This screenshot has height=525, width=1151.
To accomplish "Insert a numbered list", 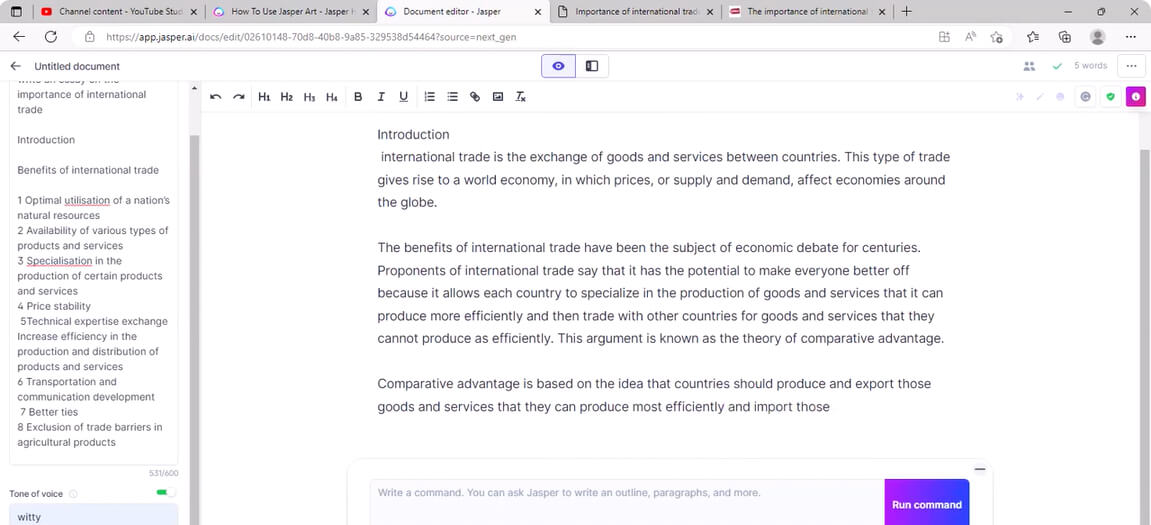I will (x=430, y=97).
